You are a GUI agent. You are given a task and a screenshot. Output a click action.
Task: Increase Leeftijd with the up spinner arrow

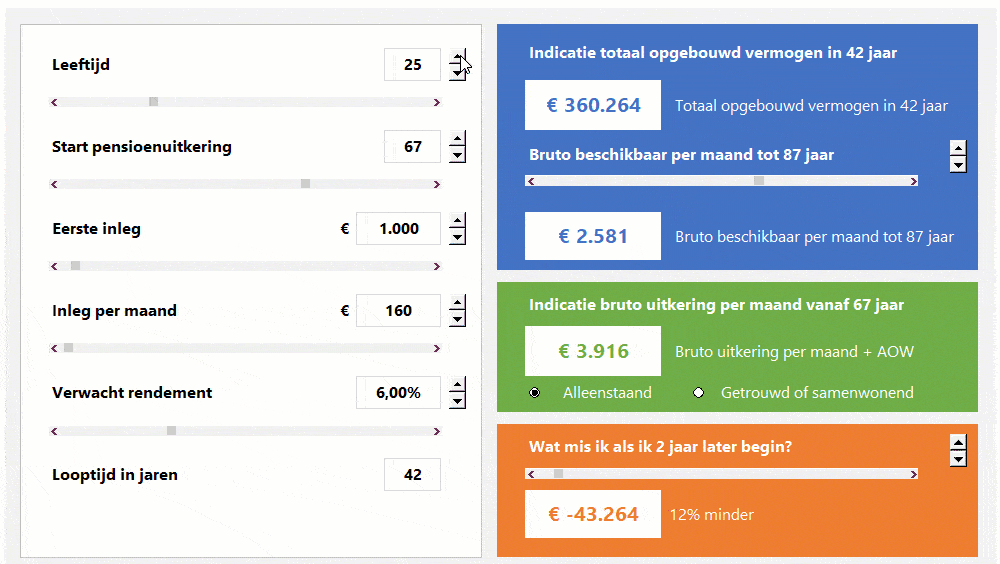(x=457, y=57)
